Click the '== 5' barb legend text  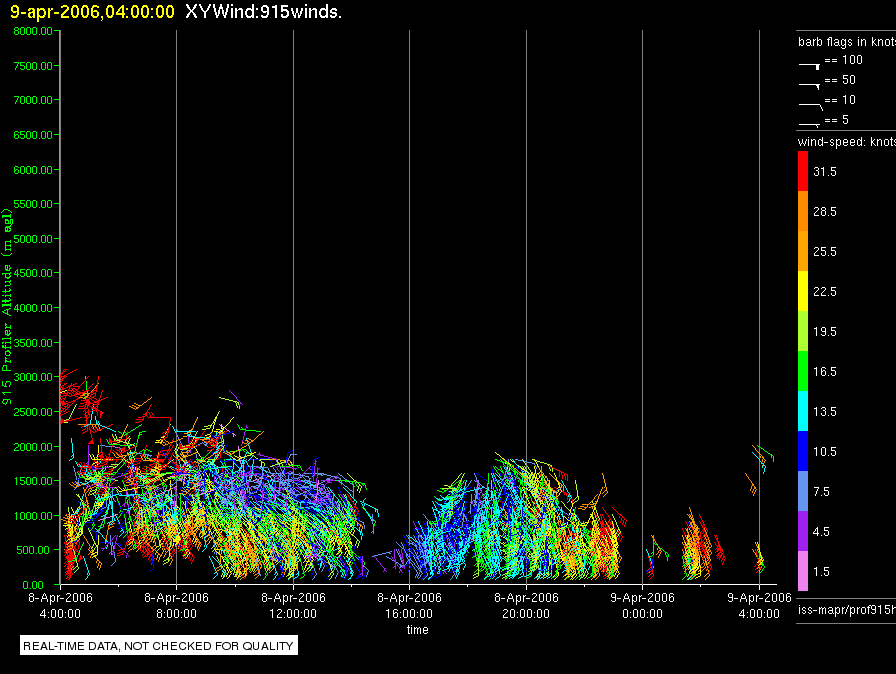coord(837,119)
